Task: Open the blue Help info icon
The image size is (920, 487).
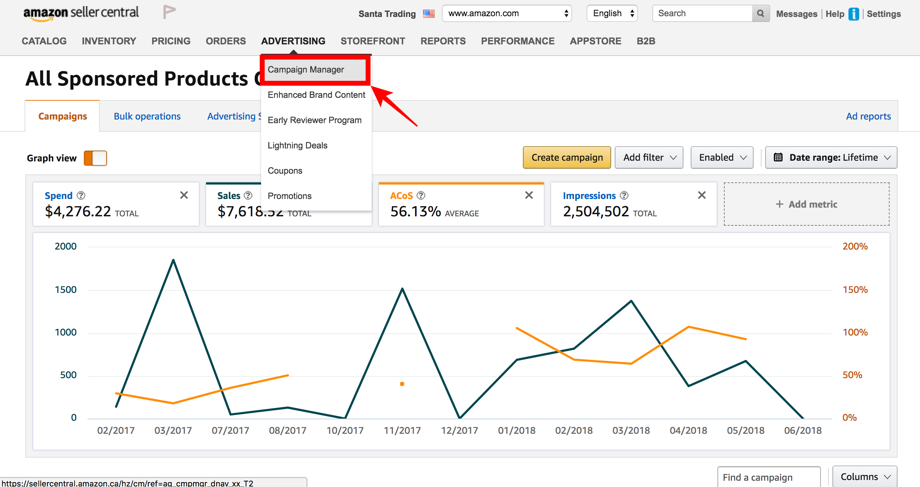Action: point(854,14)
